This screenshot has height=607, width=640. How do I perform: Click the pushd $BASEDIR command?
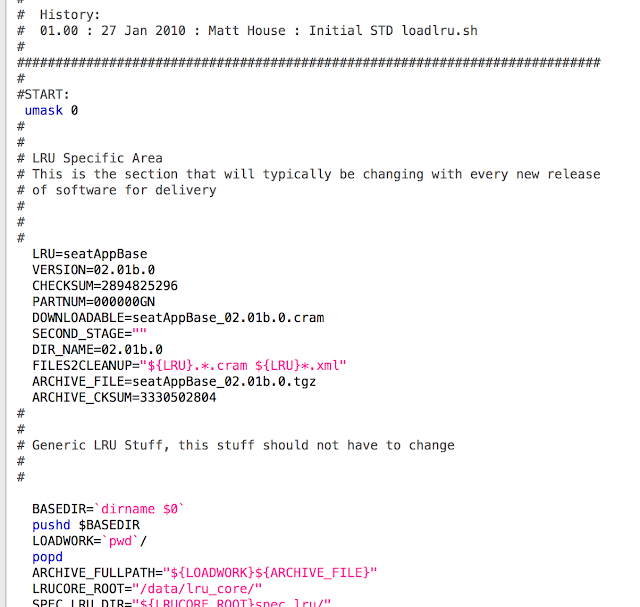tap(86, 525)
